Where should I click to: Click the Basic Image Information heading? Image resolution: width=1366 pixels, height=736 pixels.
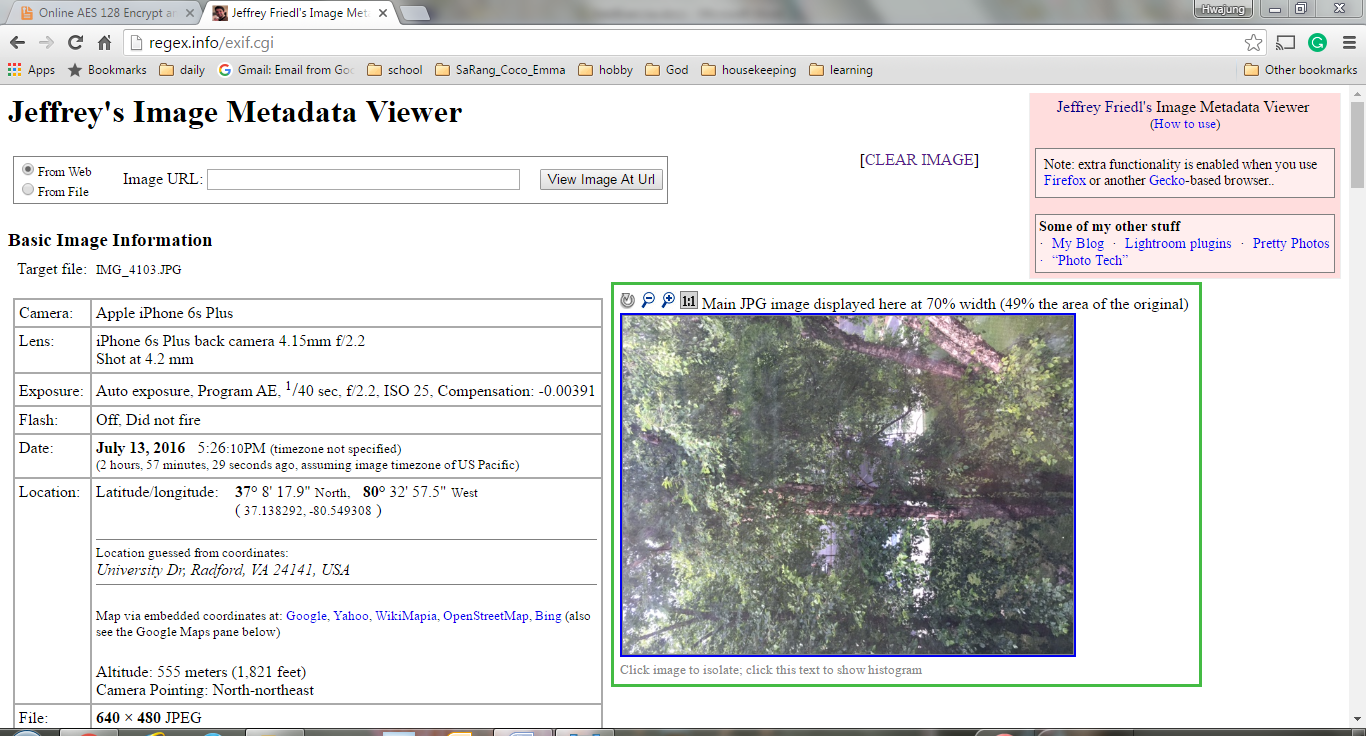(110, 240)
